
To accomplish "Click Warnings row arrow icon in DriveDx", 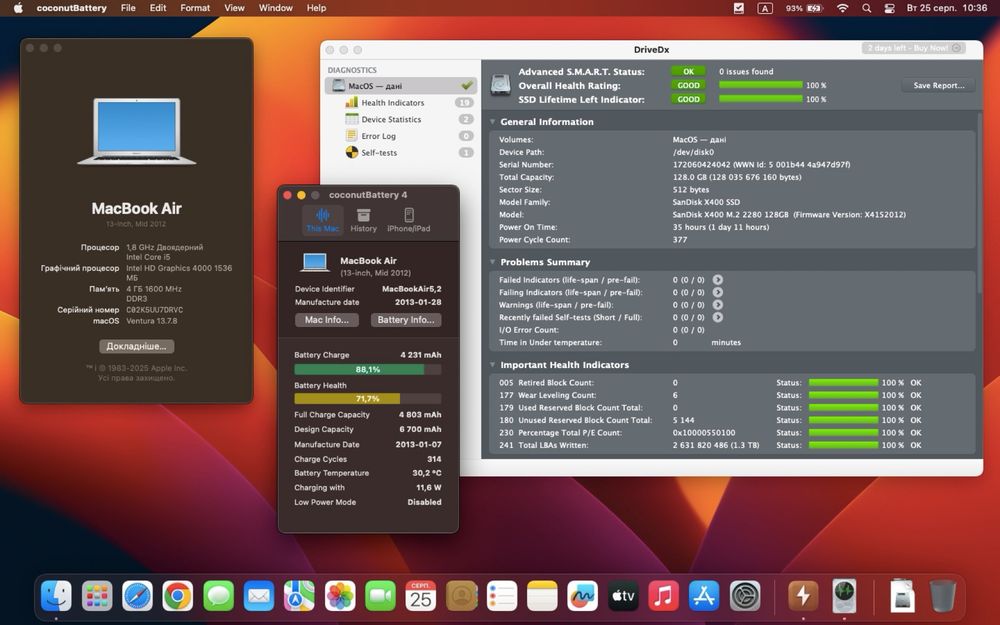I will tap(717, 305).
